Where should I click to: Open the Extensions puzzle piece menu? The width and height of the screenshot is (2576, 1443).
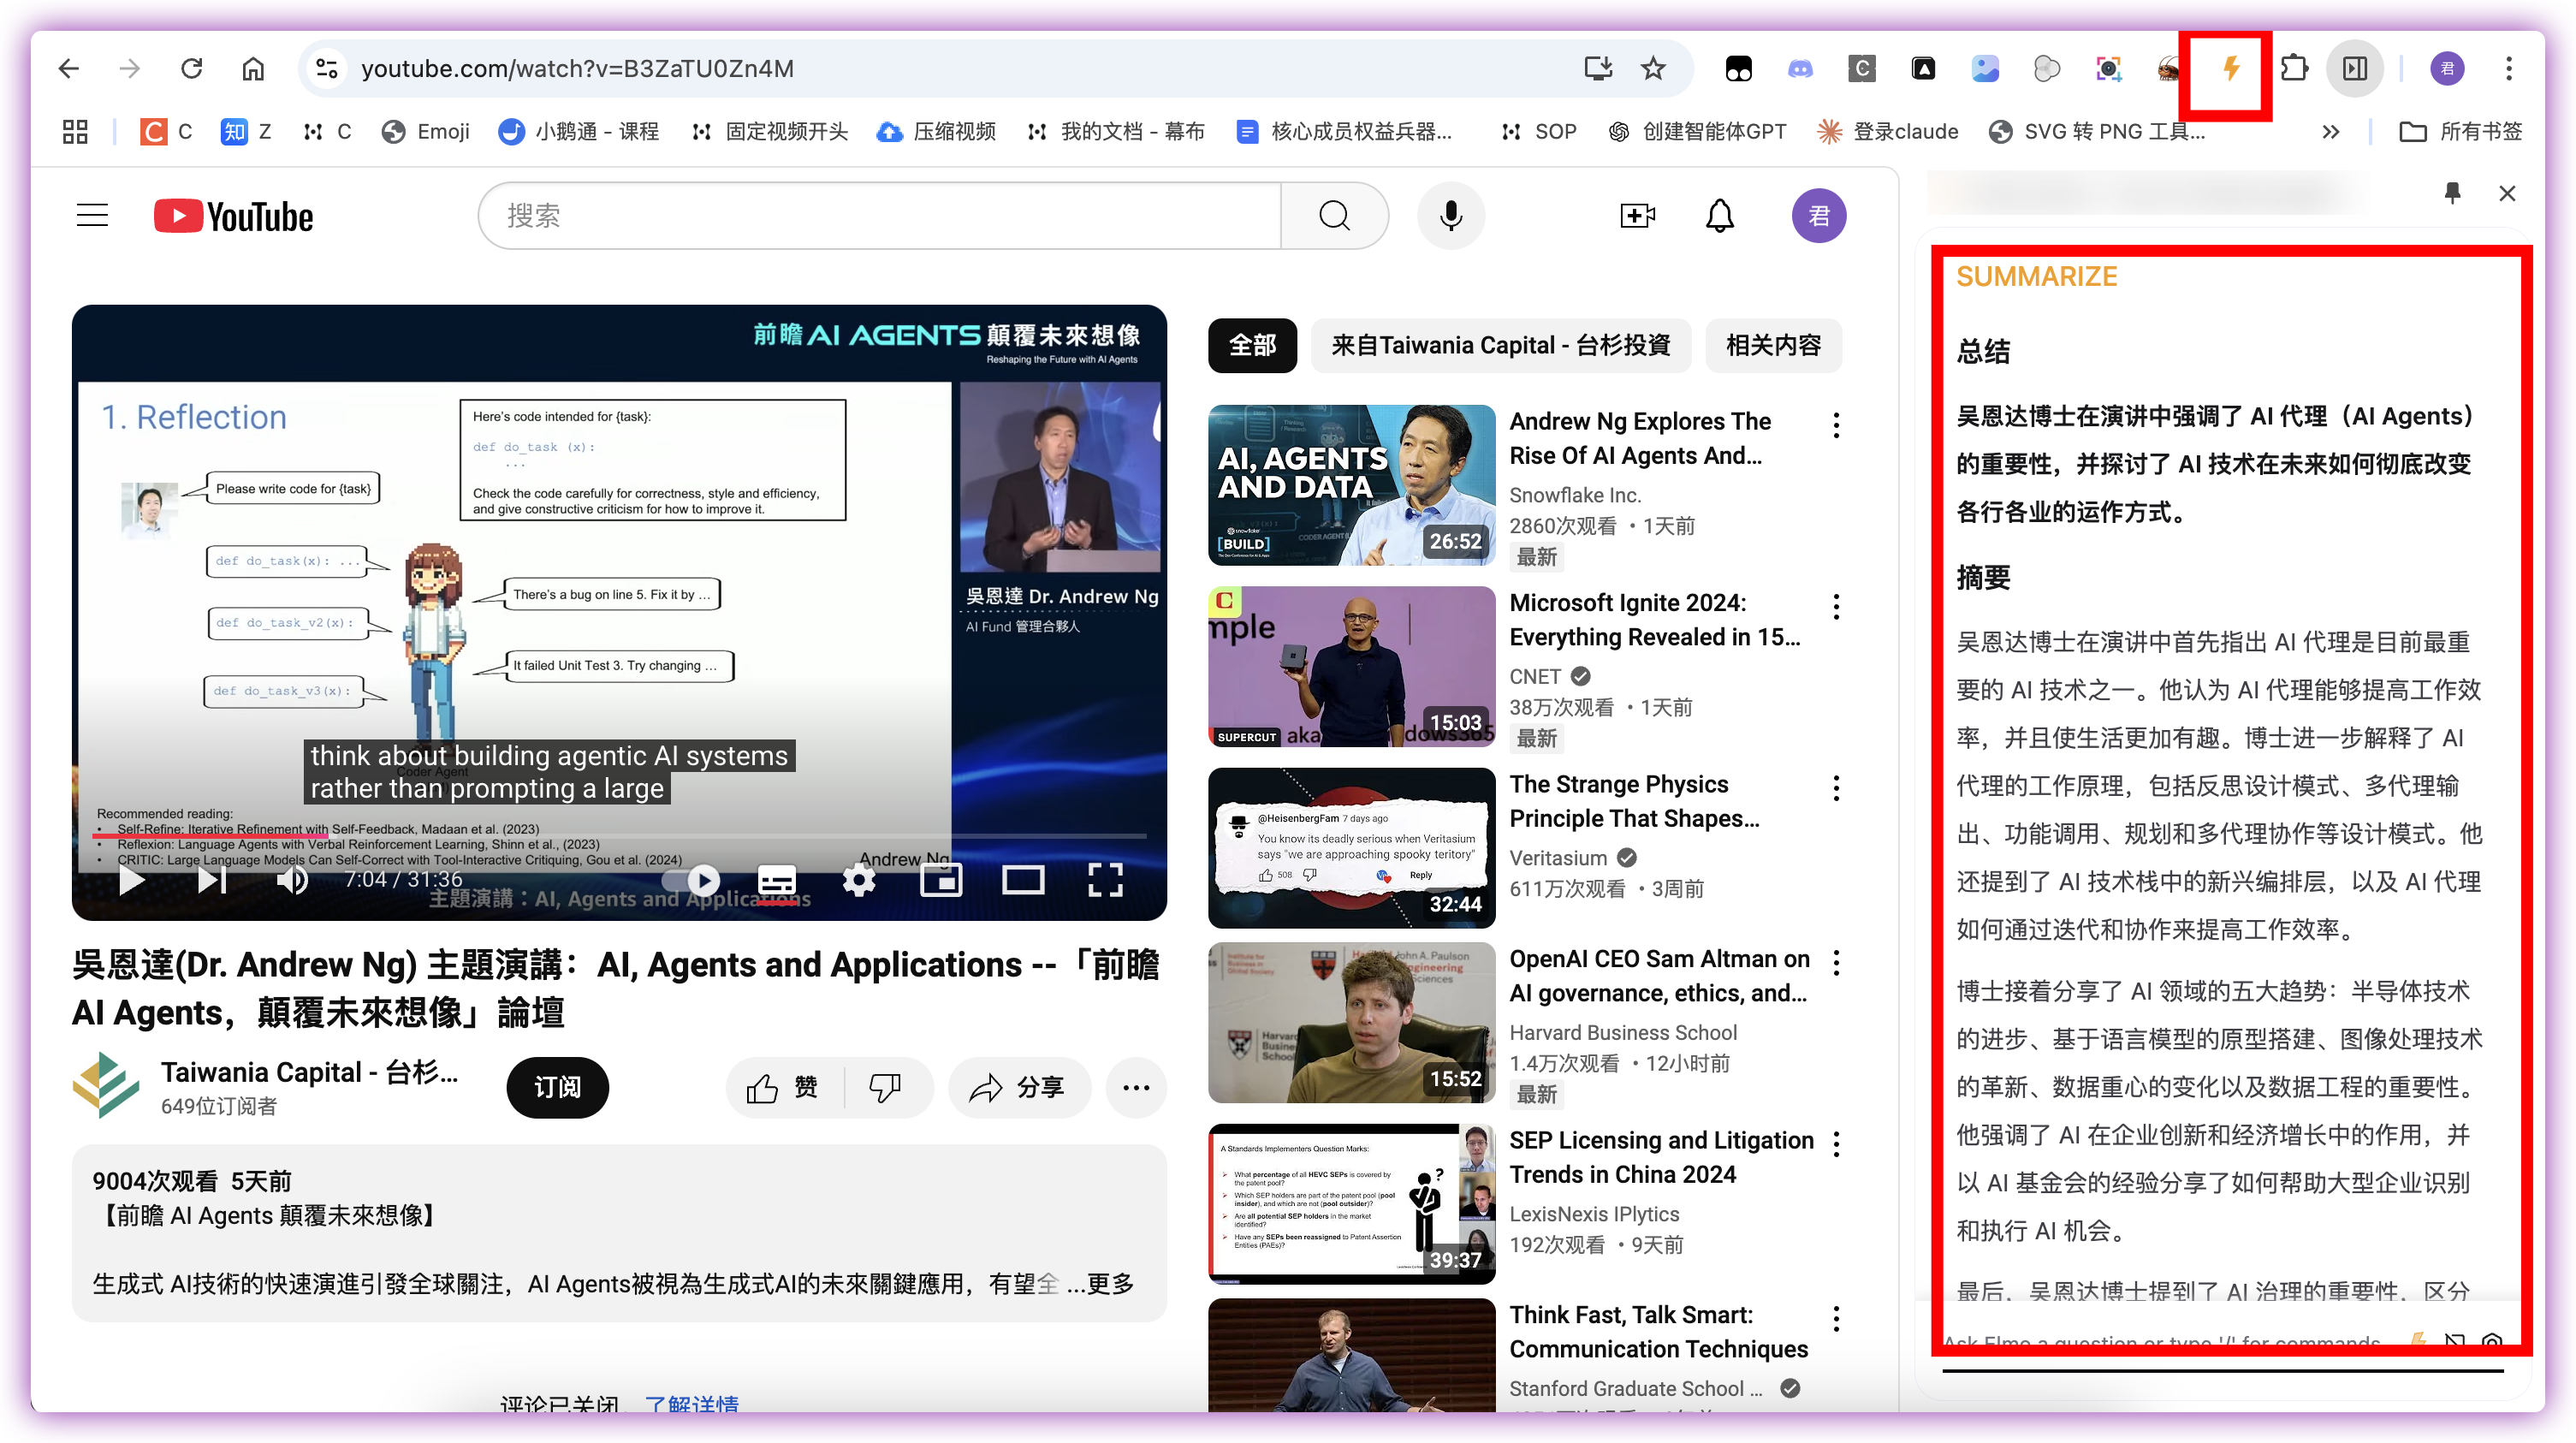coord(2294,68)
